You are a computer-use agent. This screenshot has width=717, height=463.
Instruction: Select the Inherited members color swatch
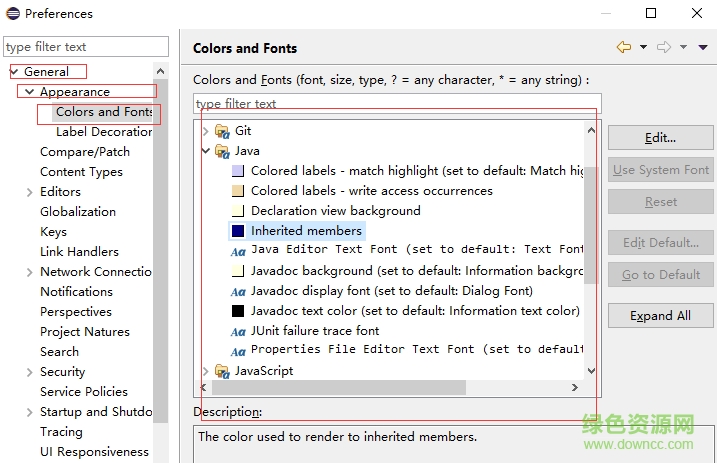(238, 231)
